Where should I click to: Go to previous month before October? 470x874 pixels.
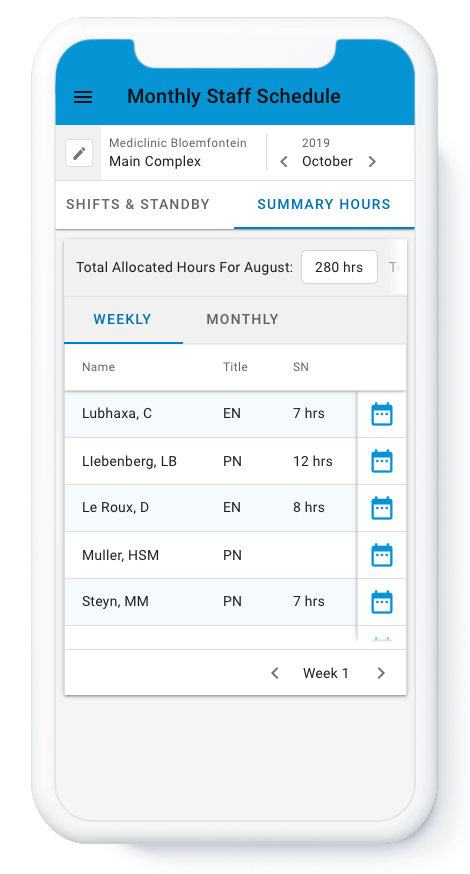(284, 162)
